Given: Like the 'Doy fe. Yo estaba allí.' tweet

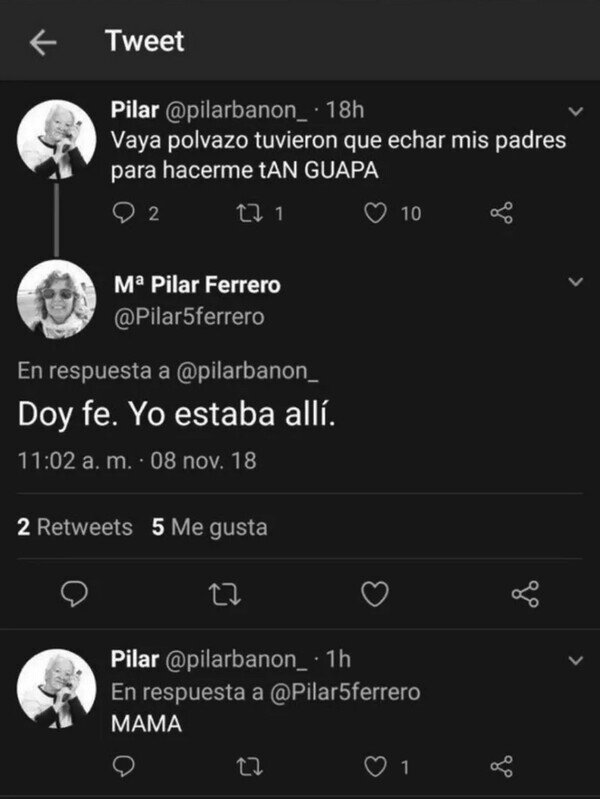Looking at the screenshot, I should click(374, 596).
